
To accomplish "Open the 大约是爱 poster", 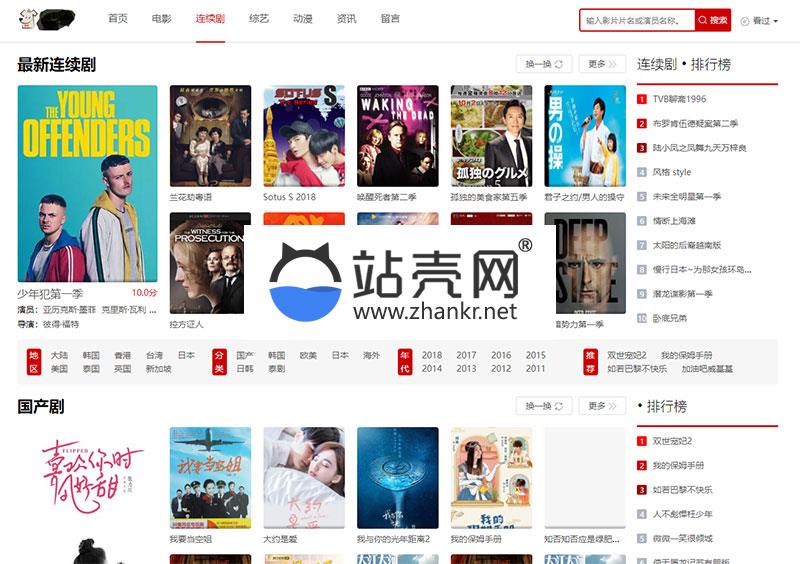I will pyautogui.click(x=304, y=478).
